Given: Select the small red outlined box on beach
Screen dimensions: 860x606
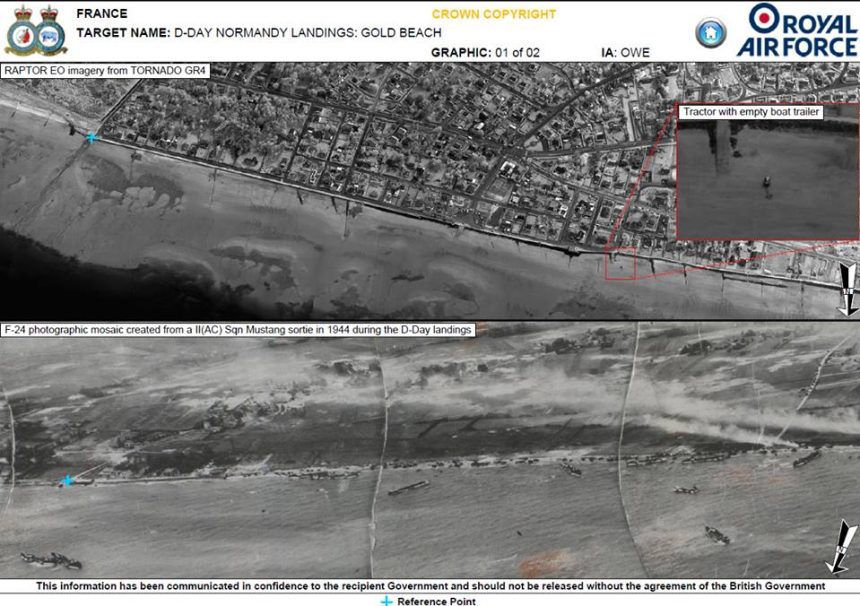Looking at the screenshot, I should 620,265.
